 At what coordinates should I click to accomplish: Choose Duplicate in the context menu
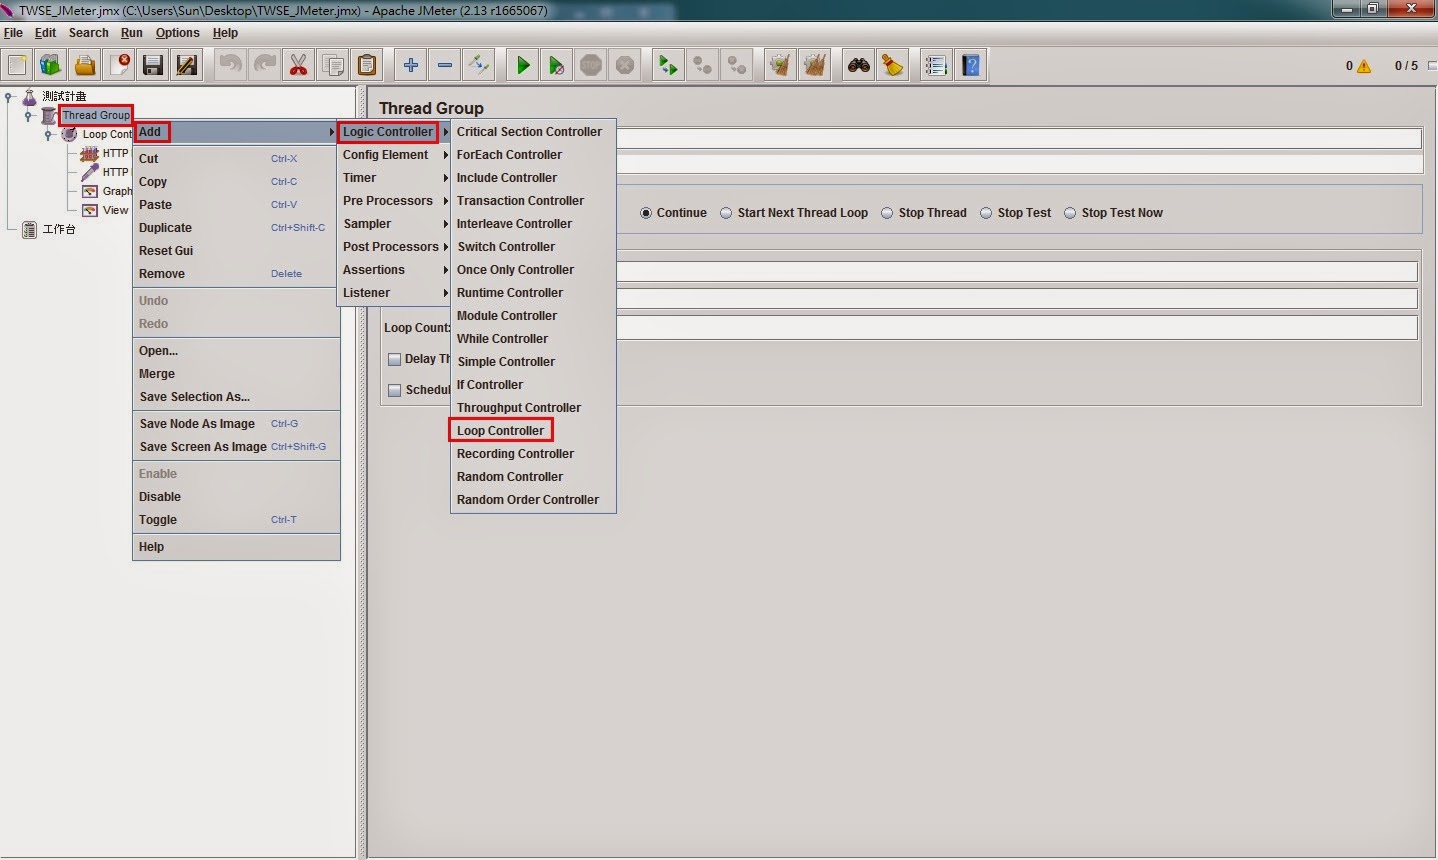click(x=236, y=228)
